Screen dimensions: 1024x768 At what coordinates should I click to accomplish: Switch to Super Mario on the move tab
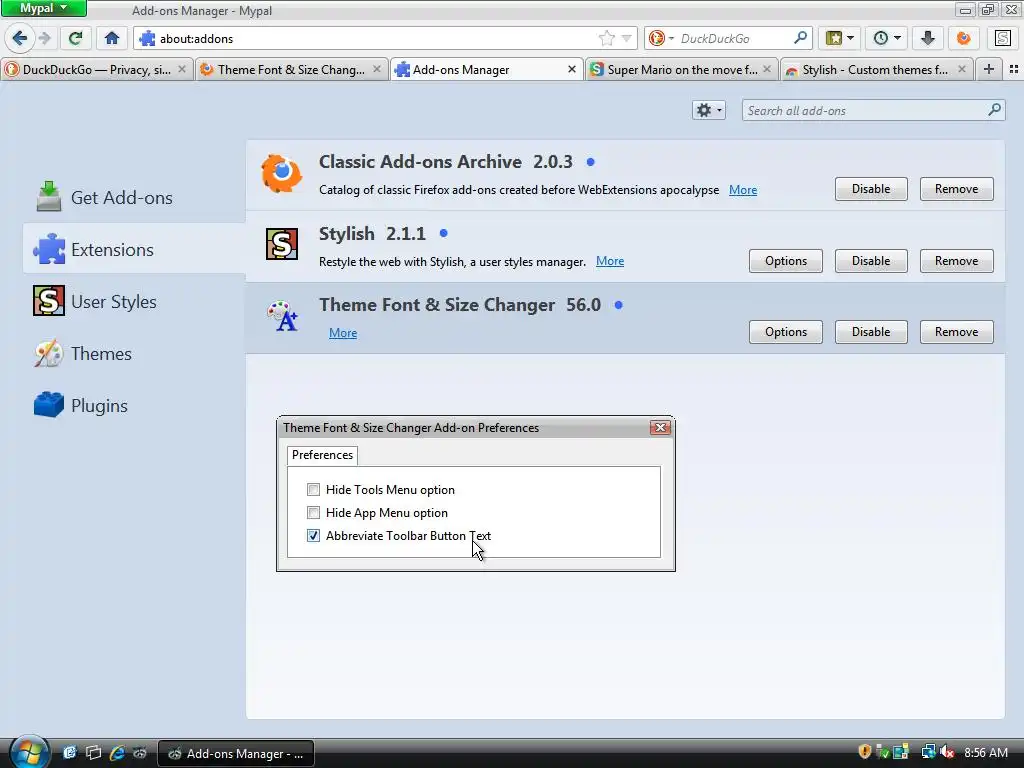coord(682,69)
